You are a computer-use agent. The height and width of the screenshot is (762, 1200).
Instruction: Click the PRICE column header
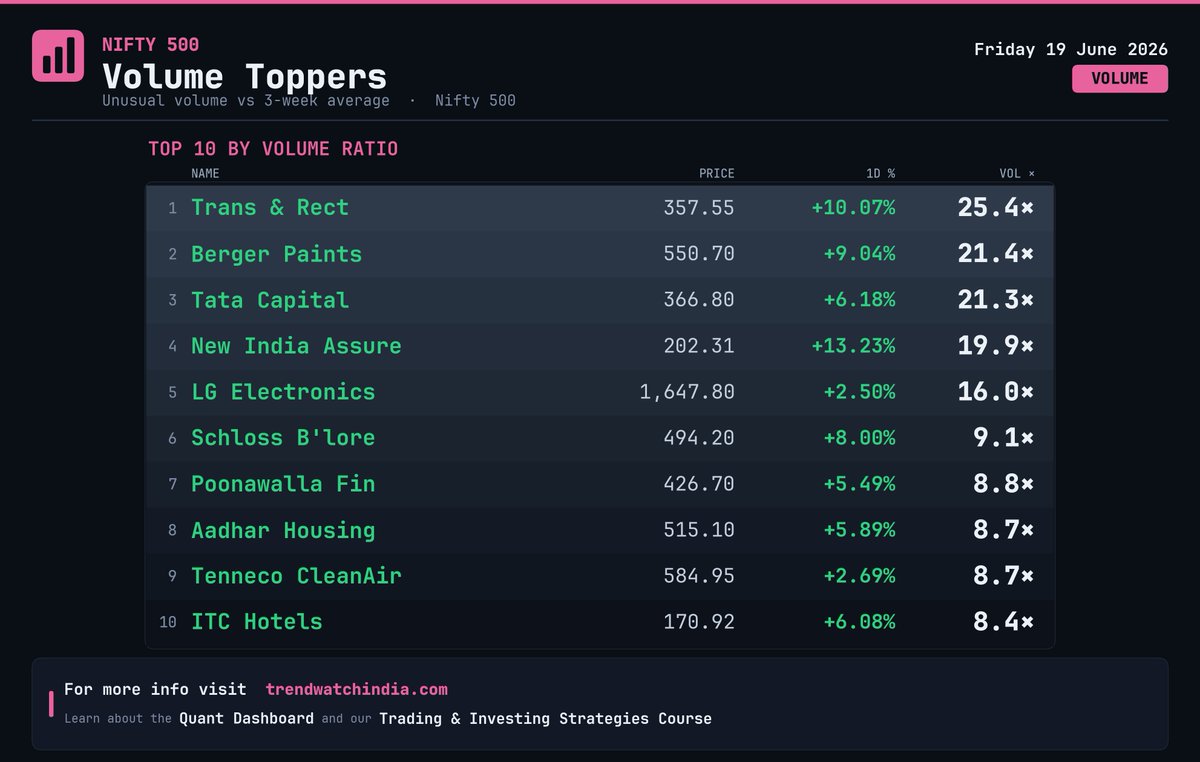(x=716, y=174)
